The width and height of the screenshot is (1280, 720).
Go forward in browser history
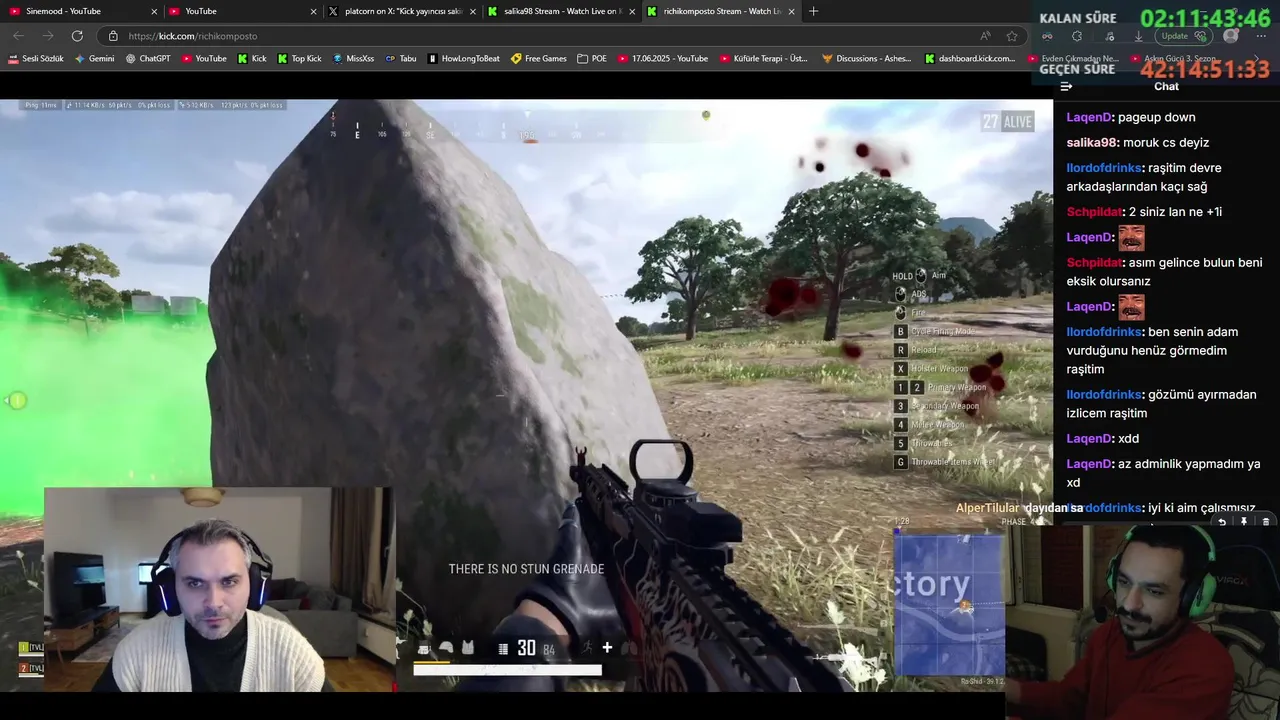point(48,36)
